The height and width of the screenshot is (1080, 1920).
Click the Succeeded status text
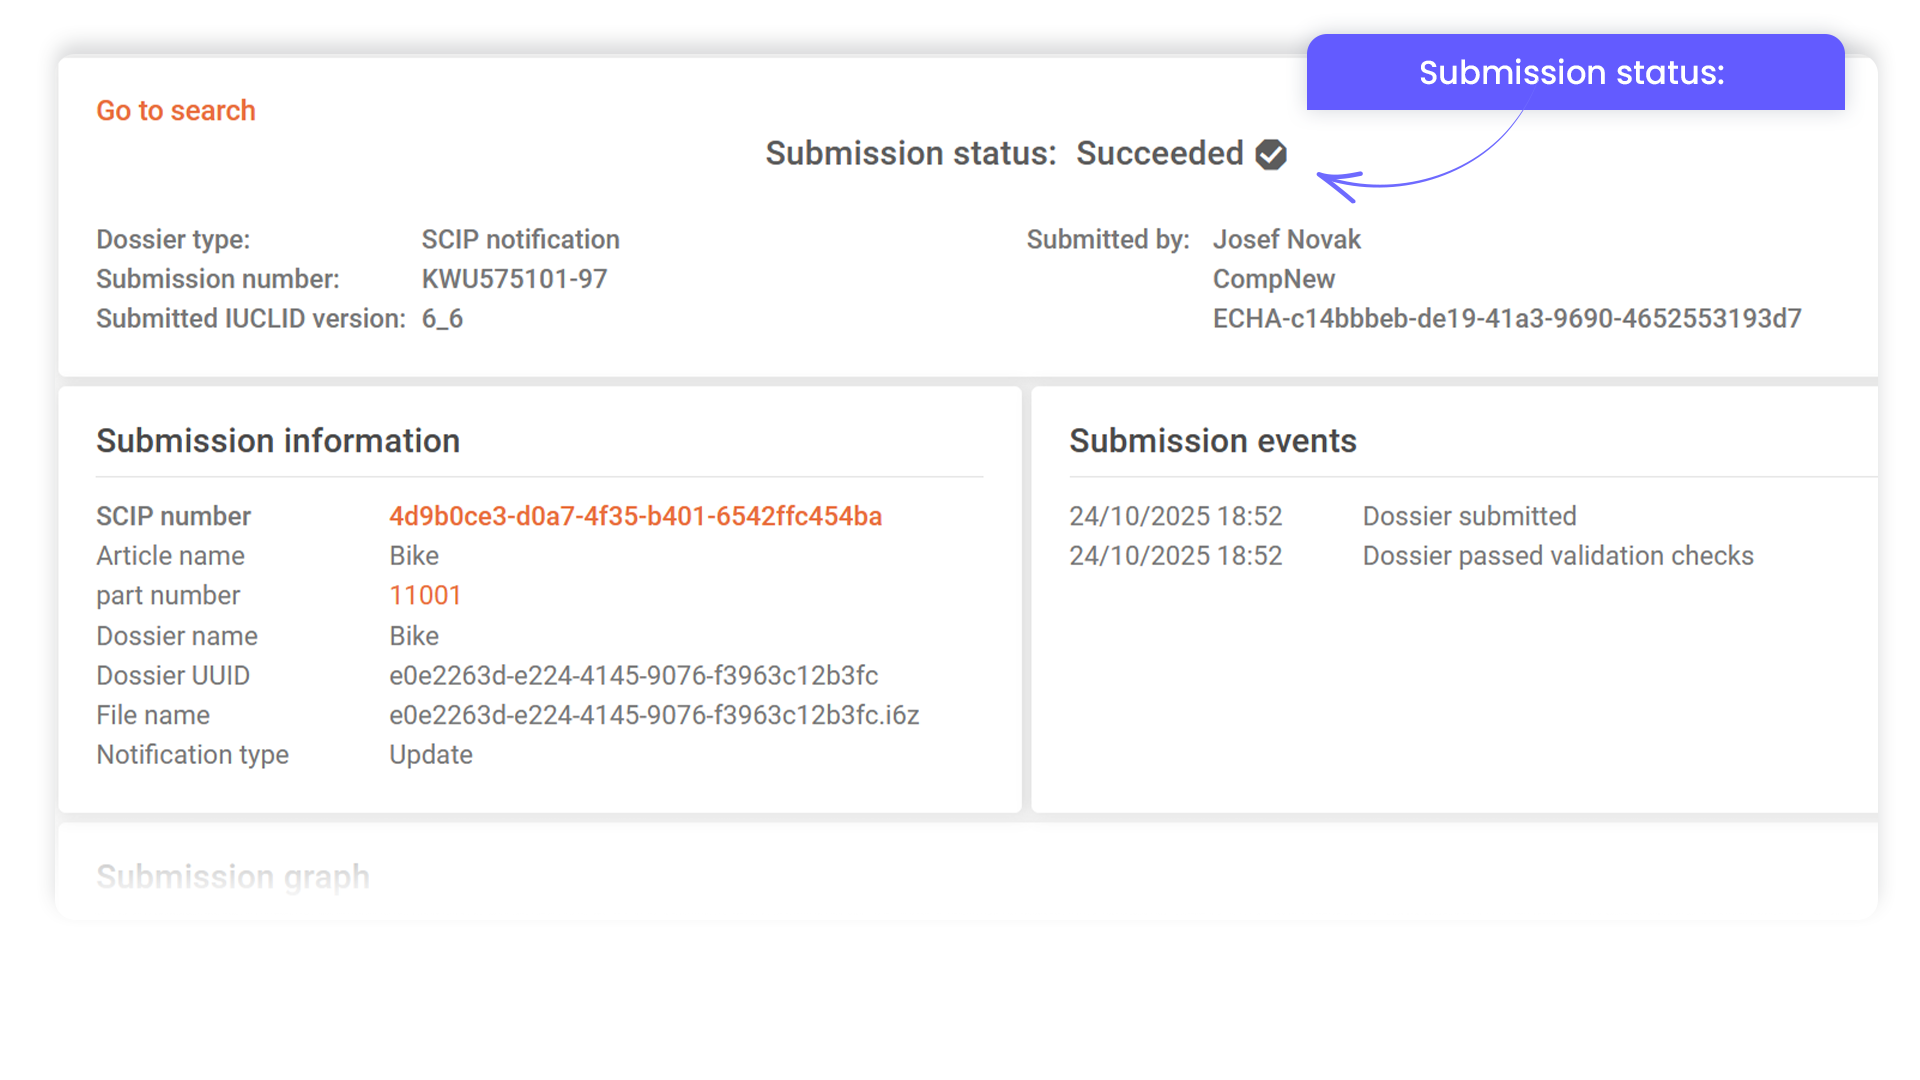[1159, 153]
